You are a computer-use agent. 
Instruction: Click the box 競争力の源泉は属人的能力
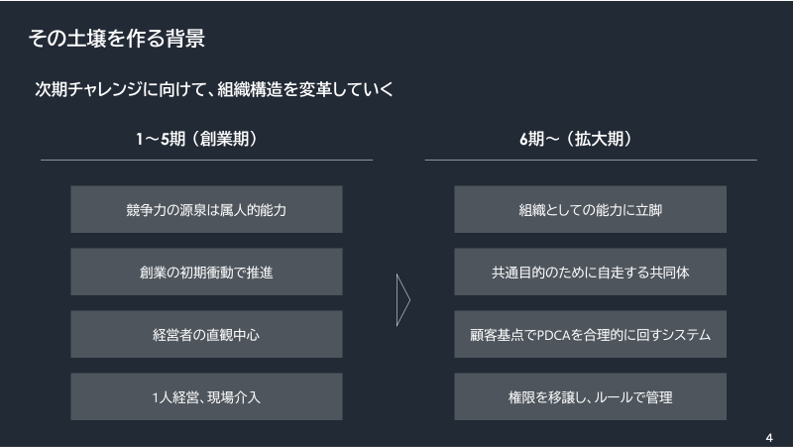206,209
